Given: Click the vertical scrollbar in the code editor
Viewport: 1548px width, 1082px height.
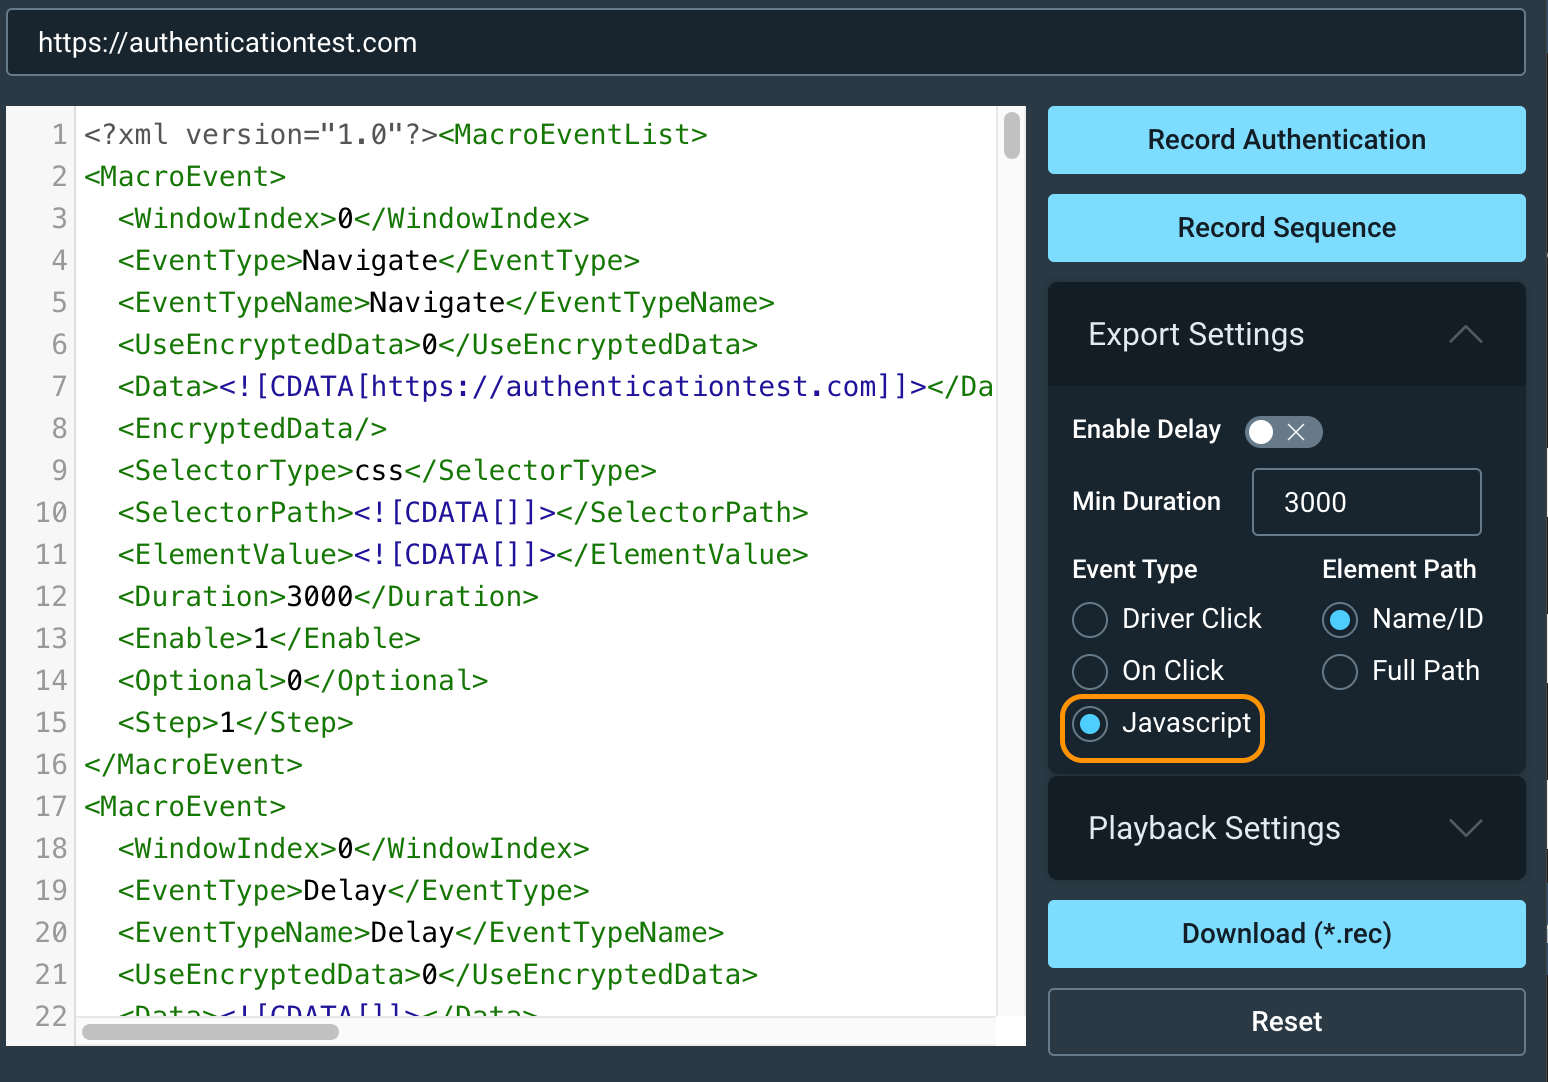Looking at the screenshot, I should click(x=1011, y=136).
